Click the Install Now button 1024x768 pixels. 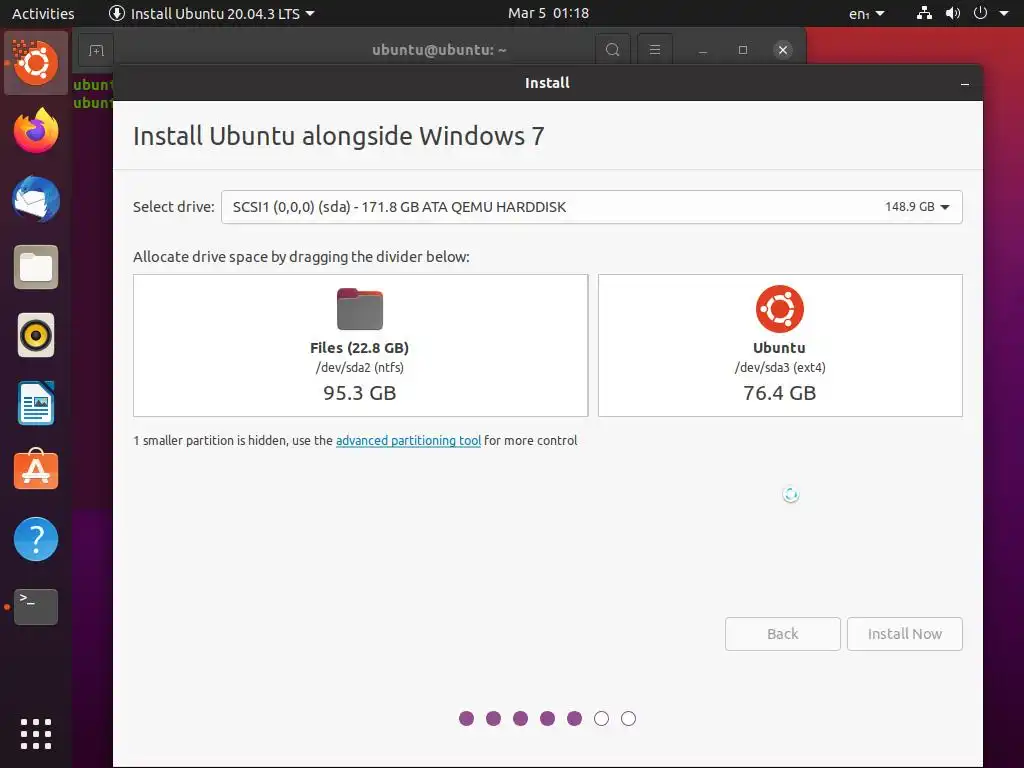[904, 633]
